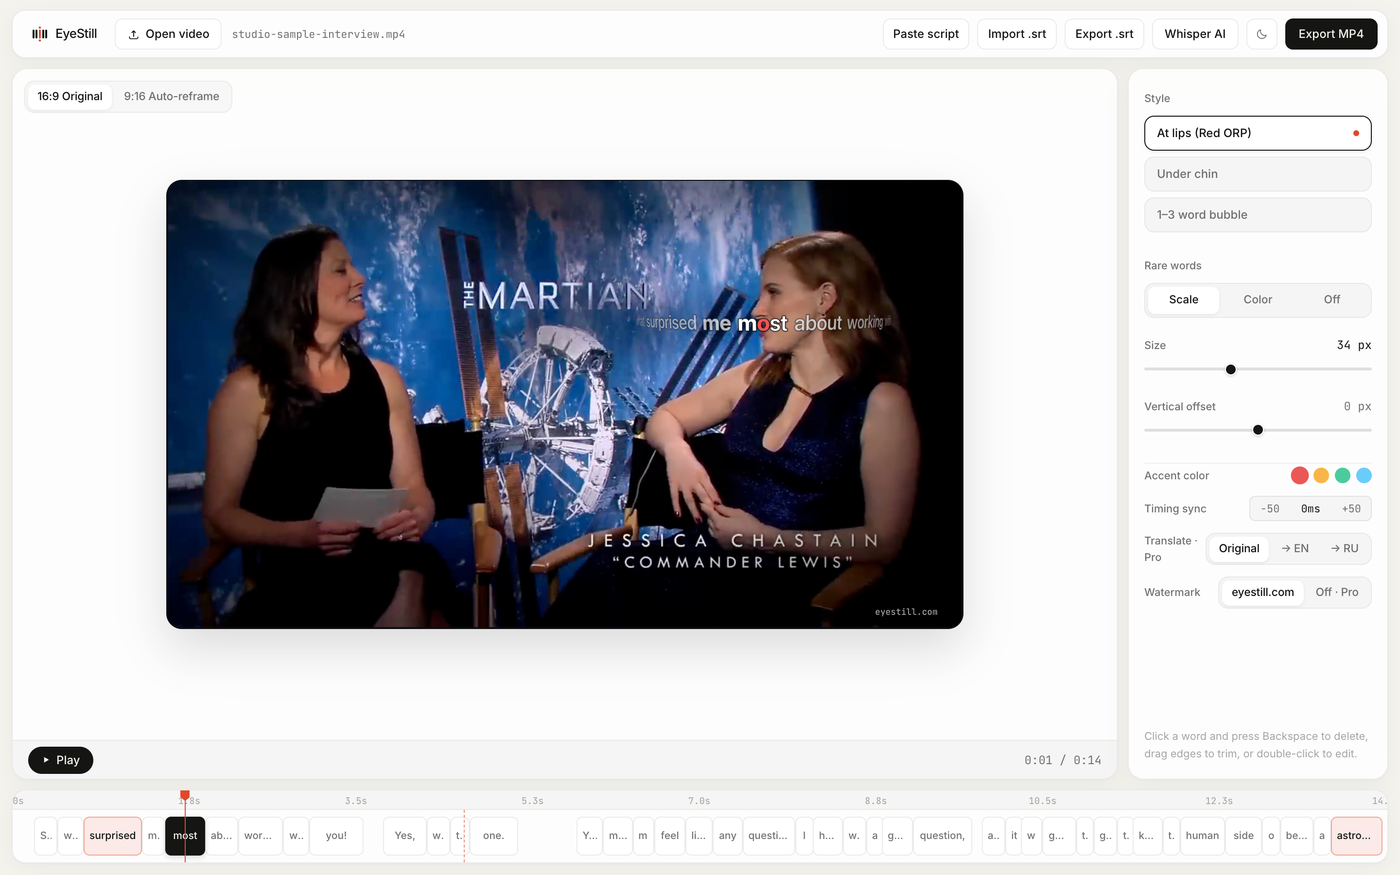
Task: Select the 'astro...' word chip in the timeline
Action: [x=1356, y=836]
